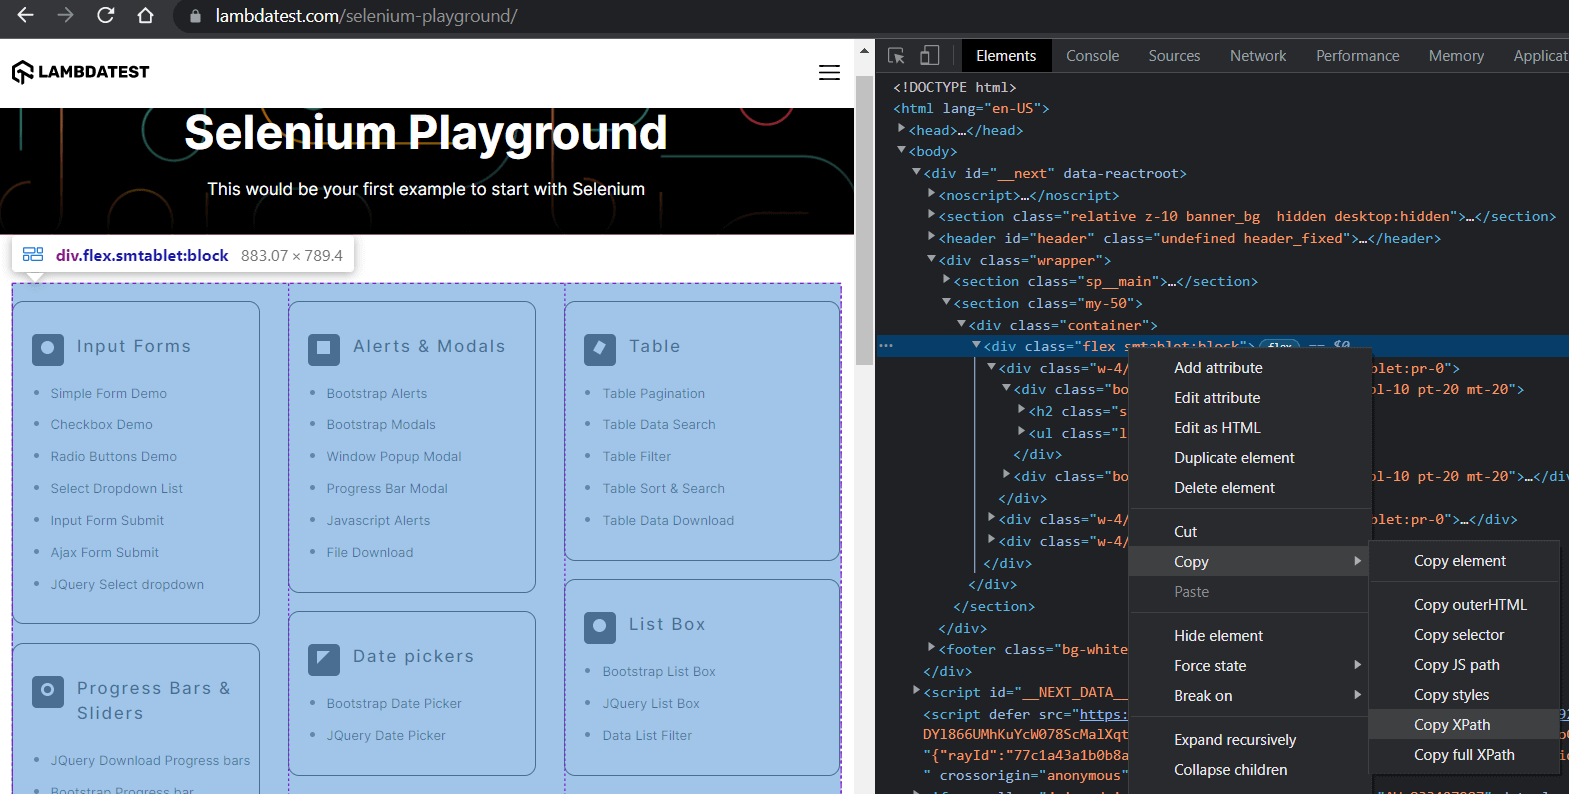Open Bootstrap Alerts link
The image size is (1569, 794).
click(377, 394)
